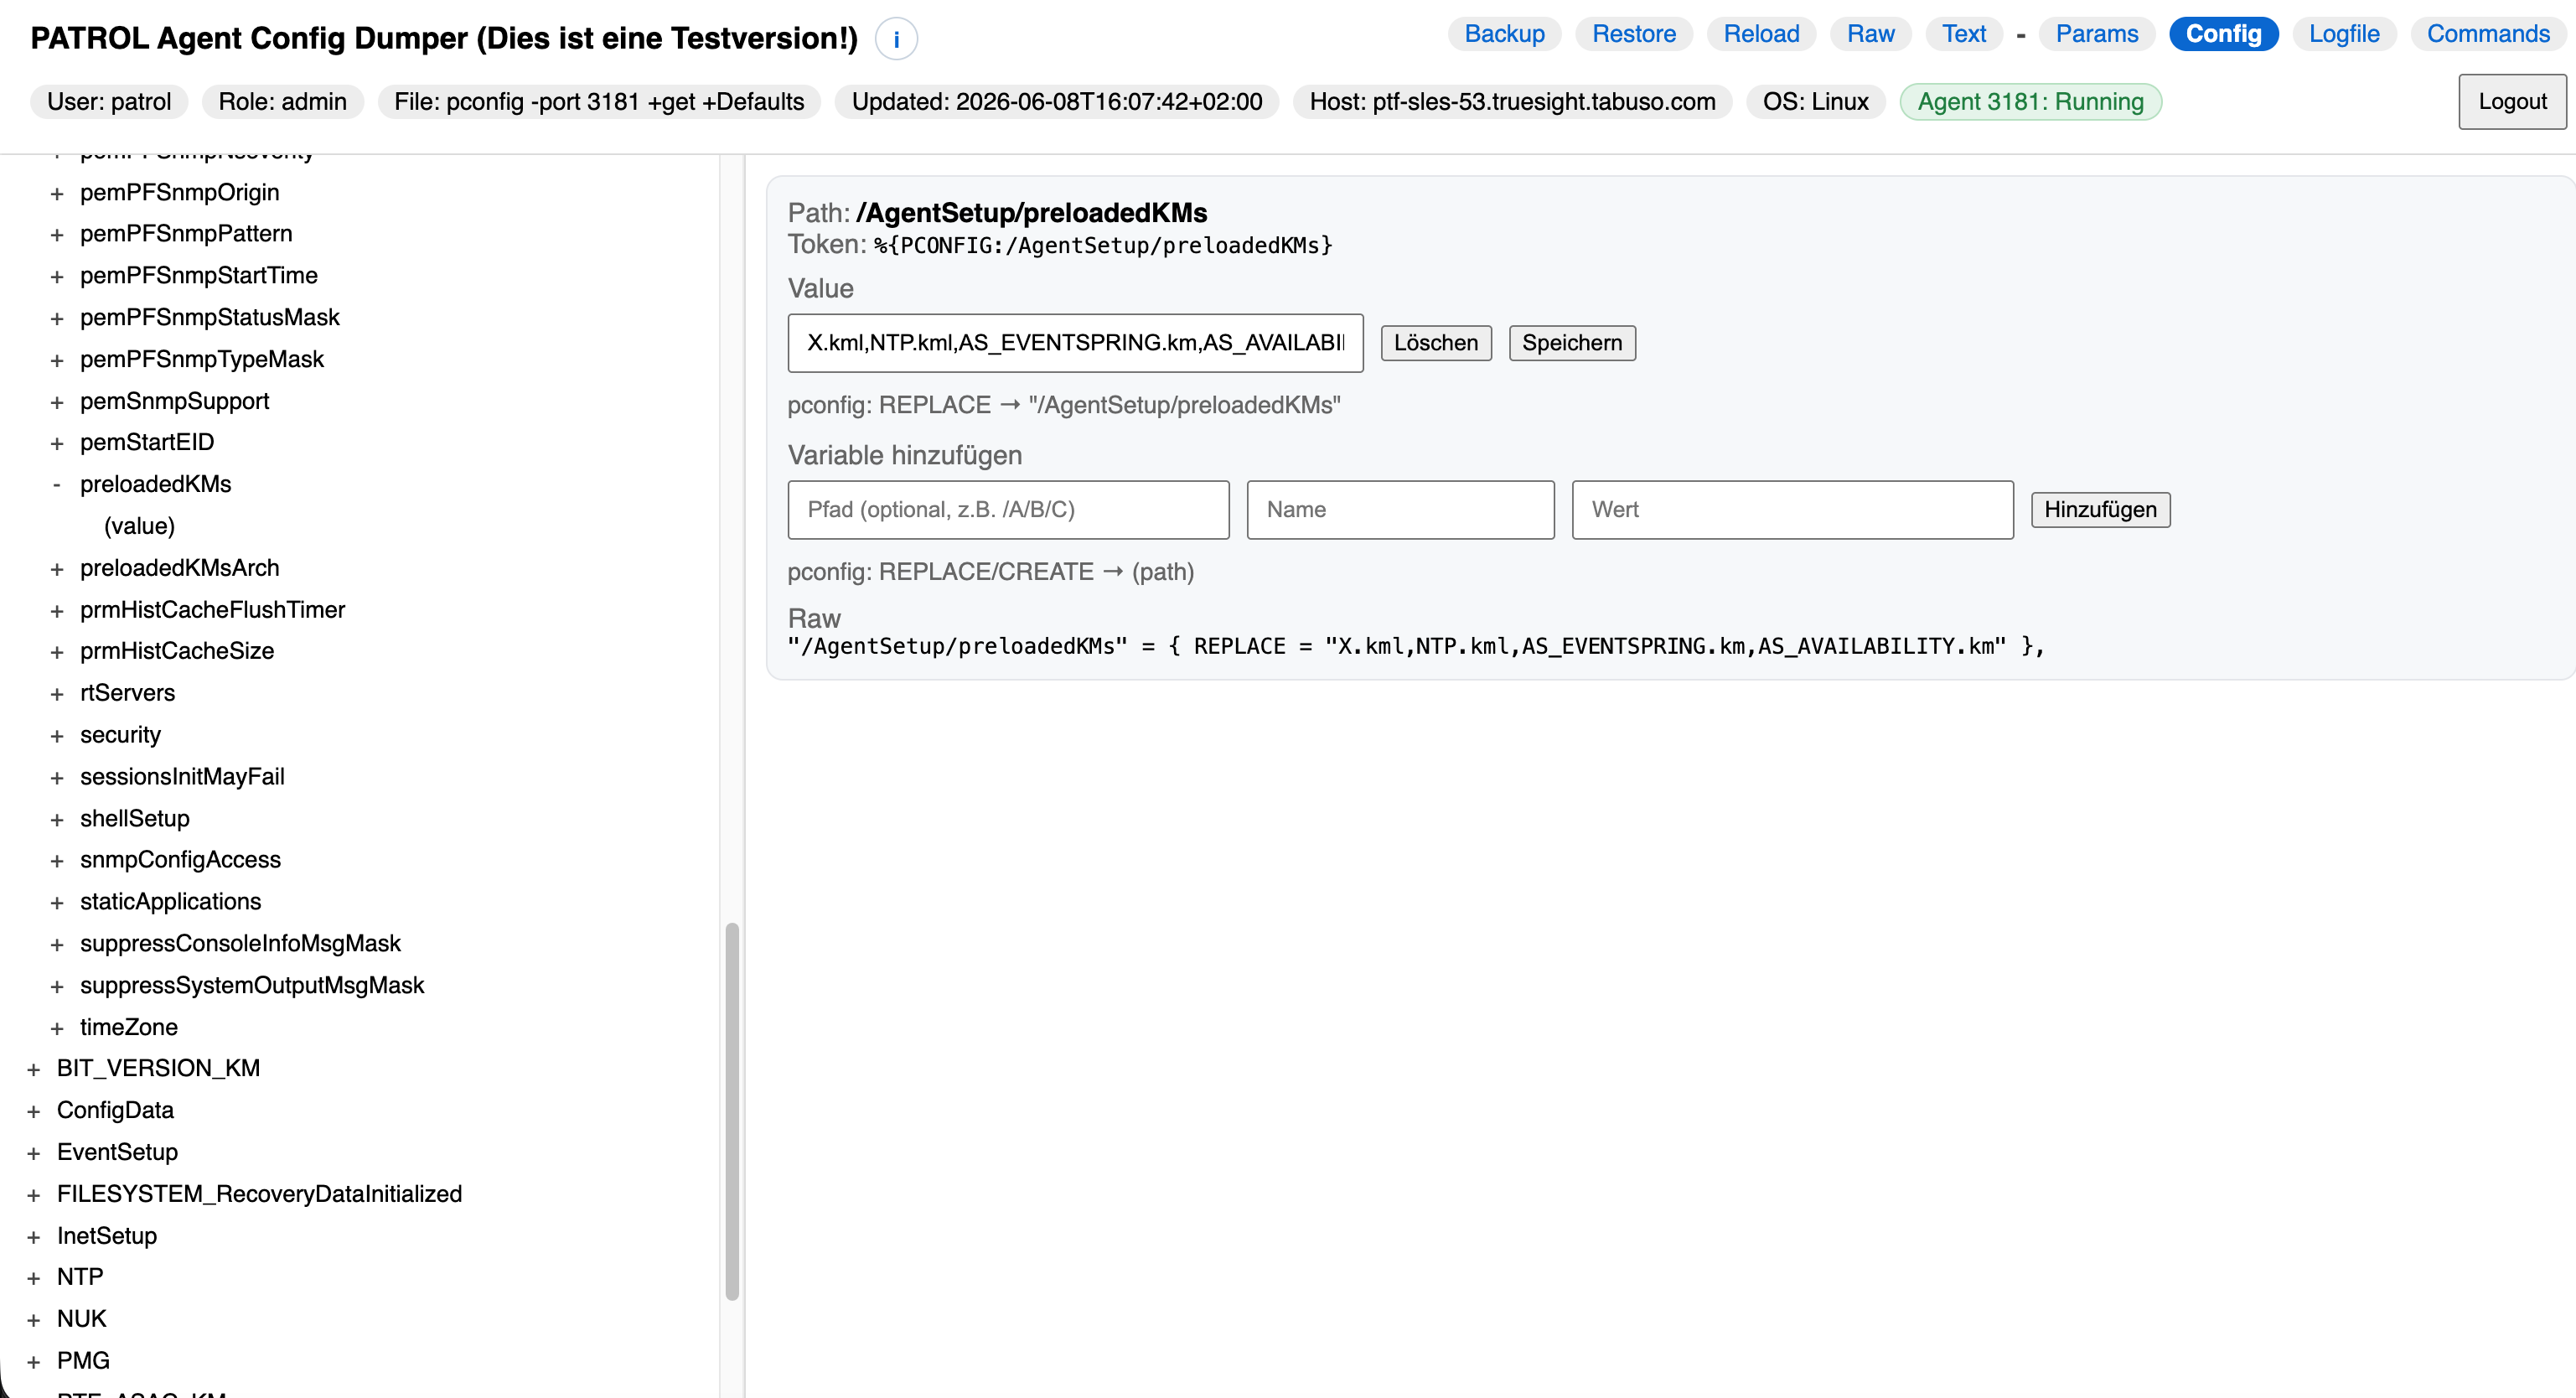Expand the snmpConfigAccess node
This screenshot has height=1398, width=2576.
(x=57, y=862)
